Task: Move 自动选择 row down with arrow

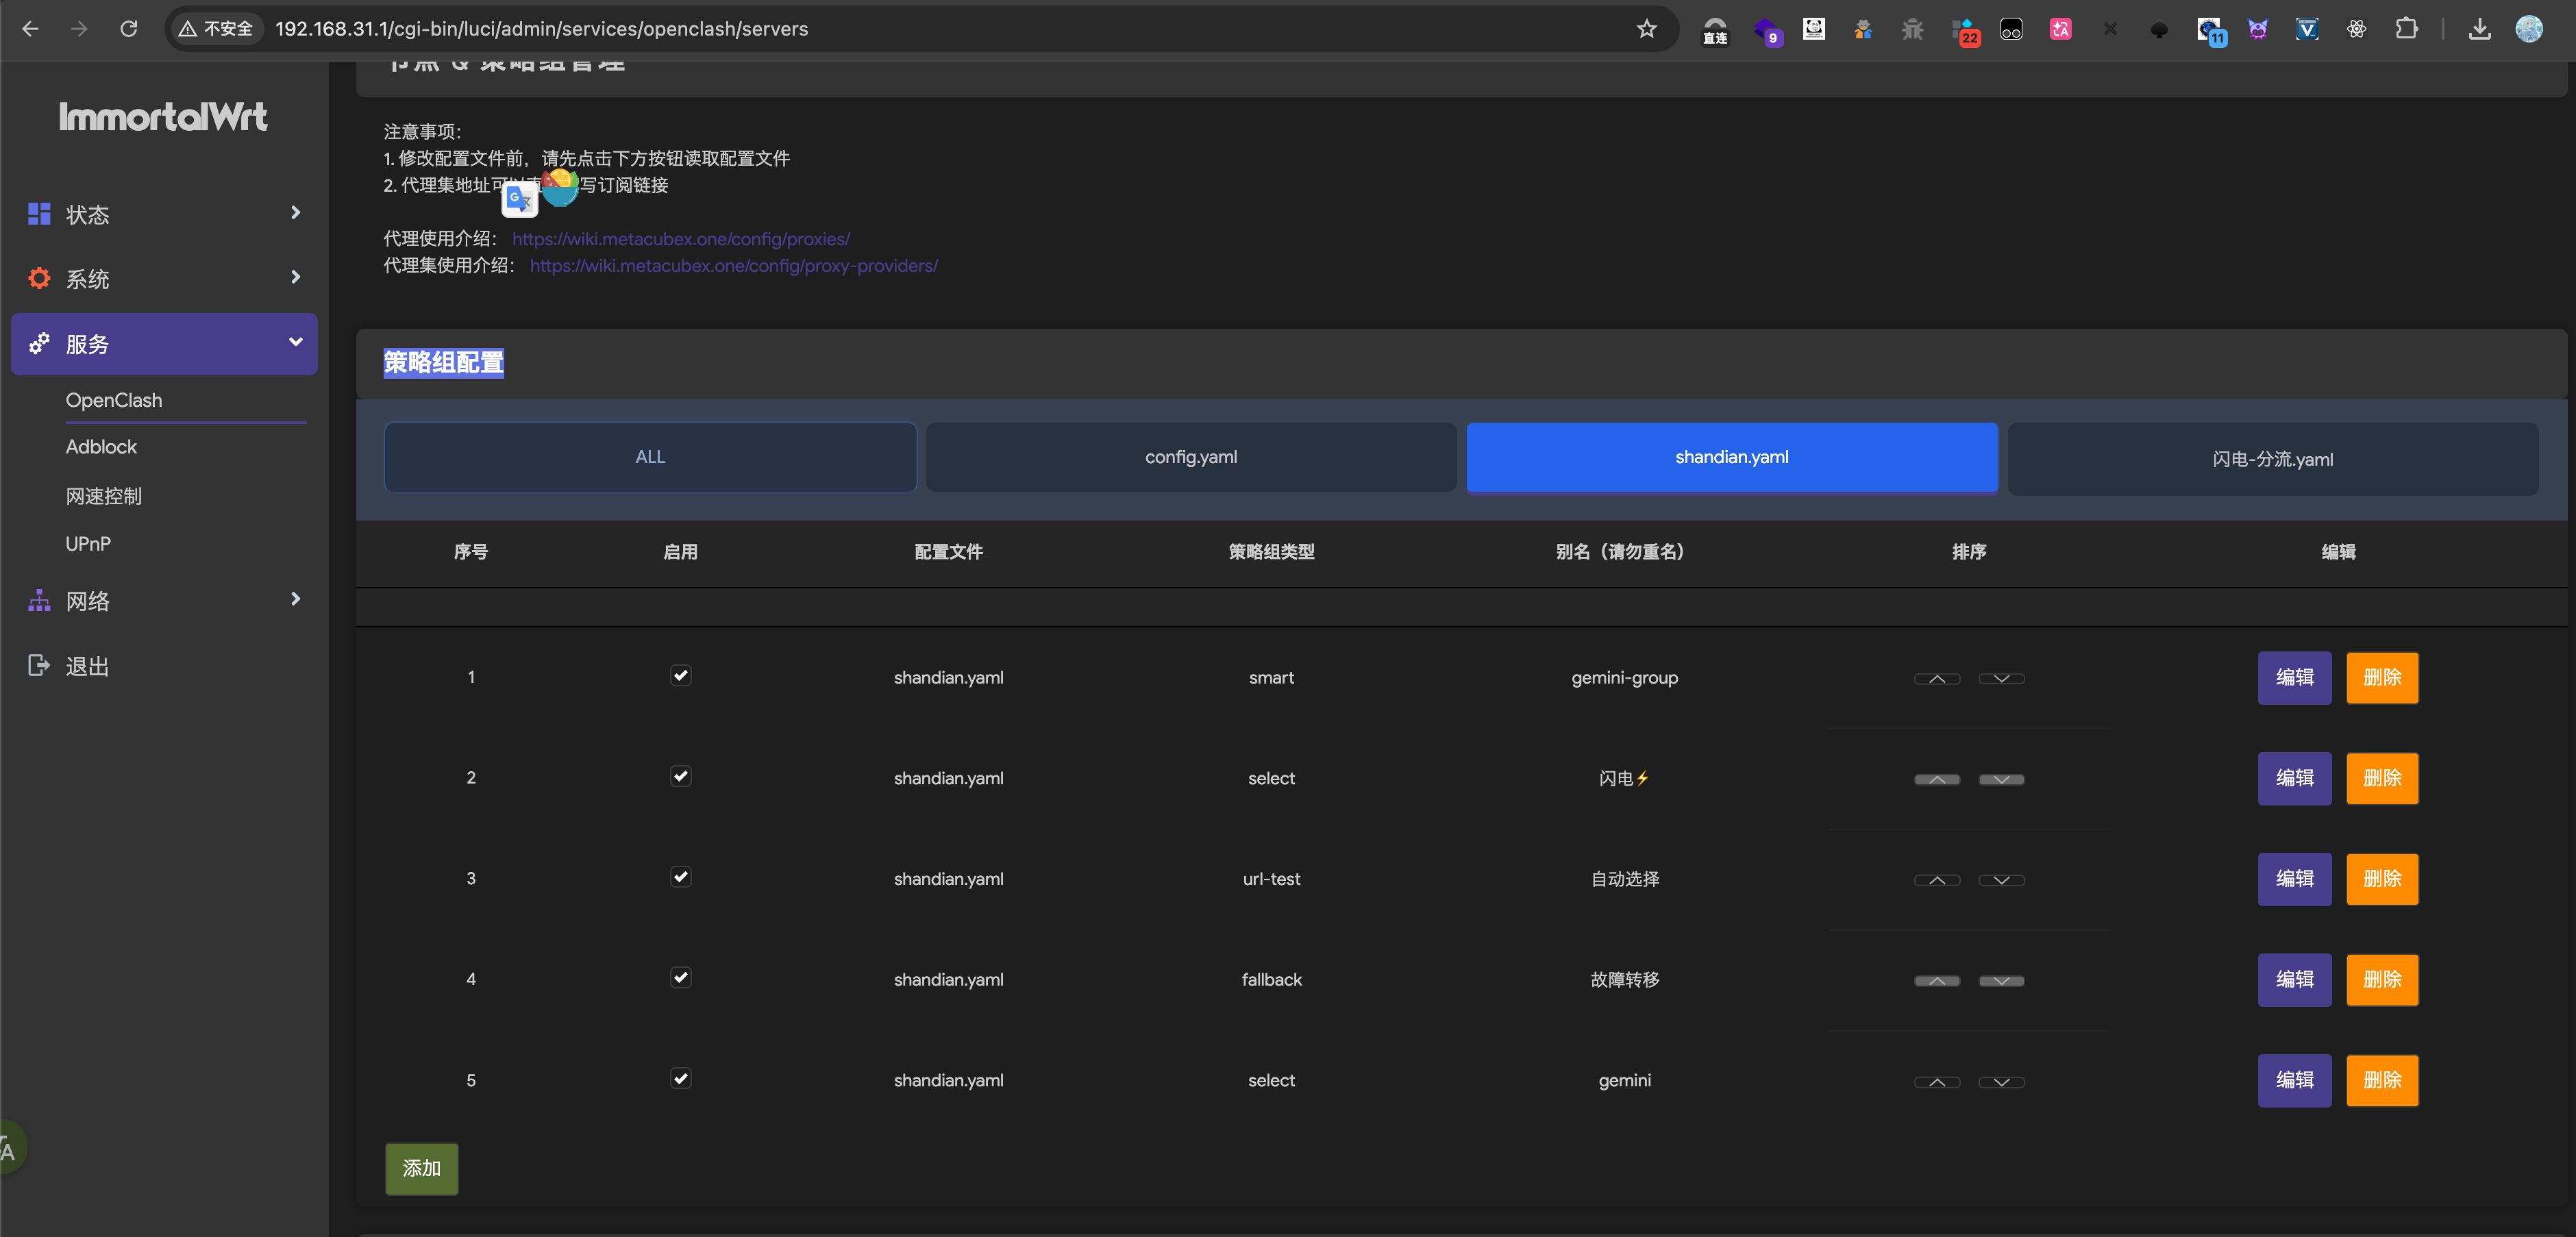Action: pos(2001,880)
